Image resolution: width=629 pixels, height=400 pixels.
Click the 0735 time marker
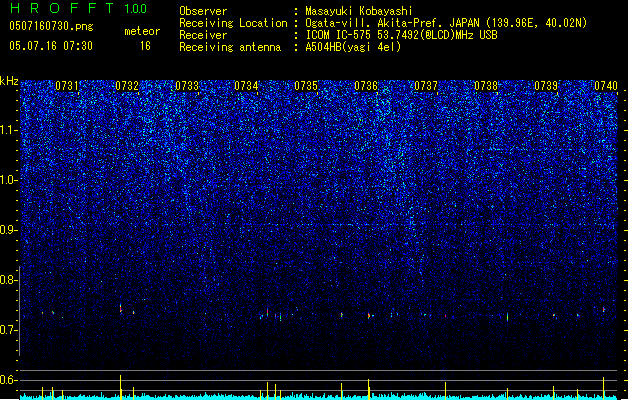click(x=306, y=86)
